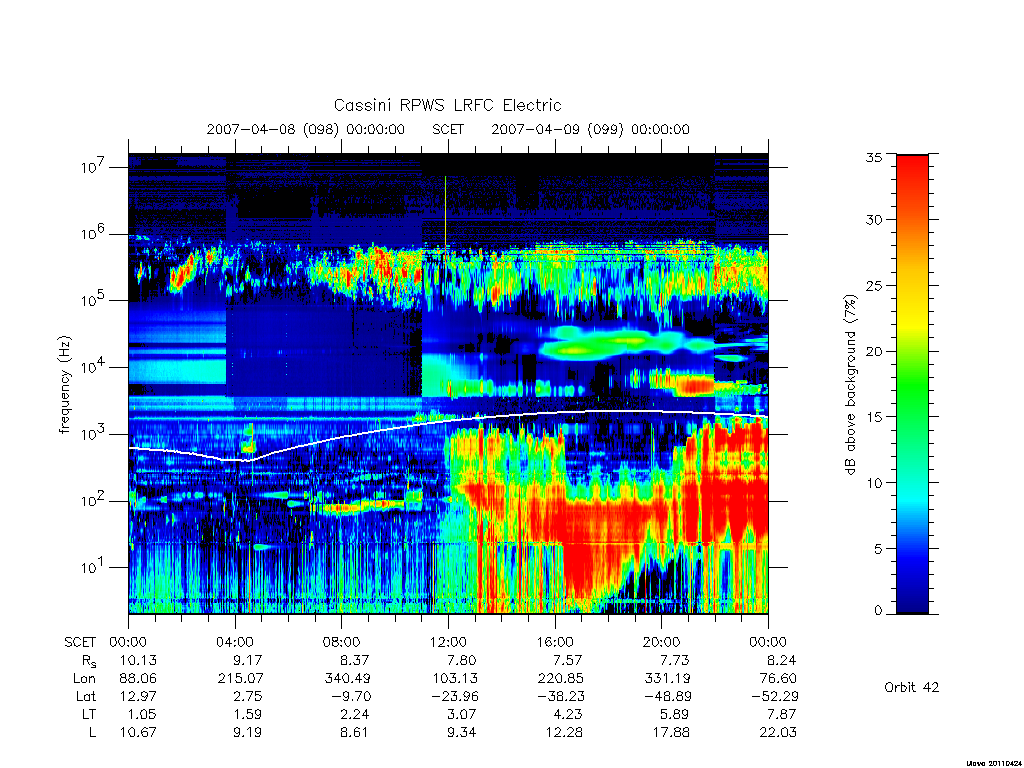Screen dimensions: 1024x768
Task: Click the Rs value '9.17'
Action: tap(247, 660)
